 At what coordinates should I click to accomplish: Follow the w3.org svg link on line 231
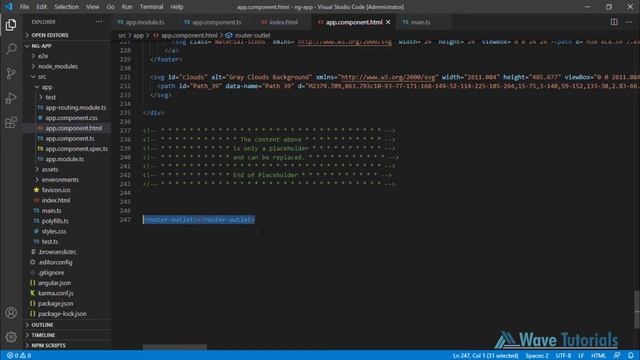[x=388, y=77]
